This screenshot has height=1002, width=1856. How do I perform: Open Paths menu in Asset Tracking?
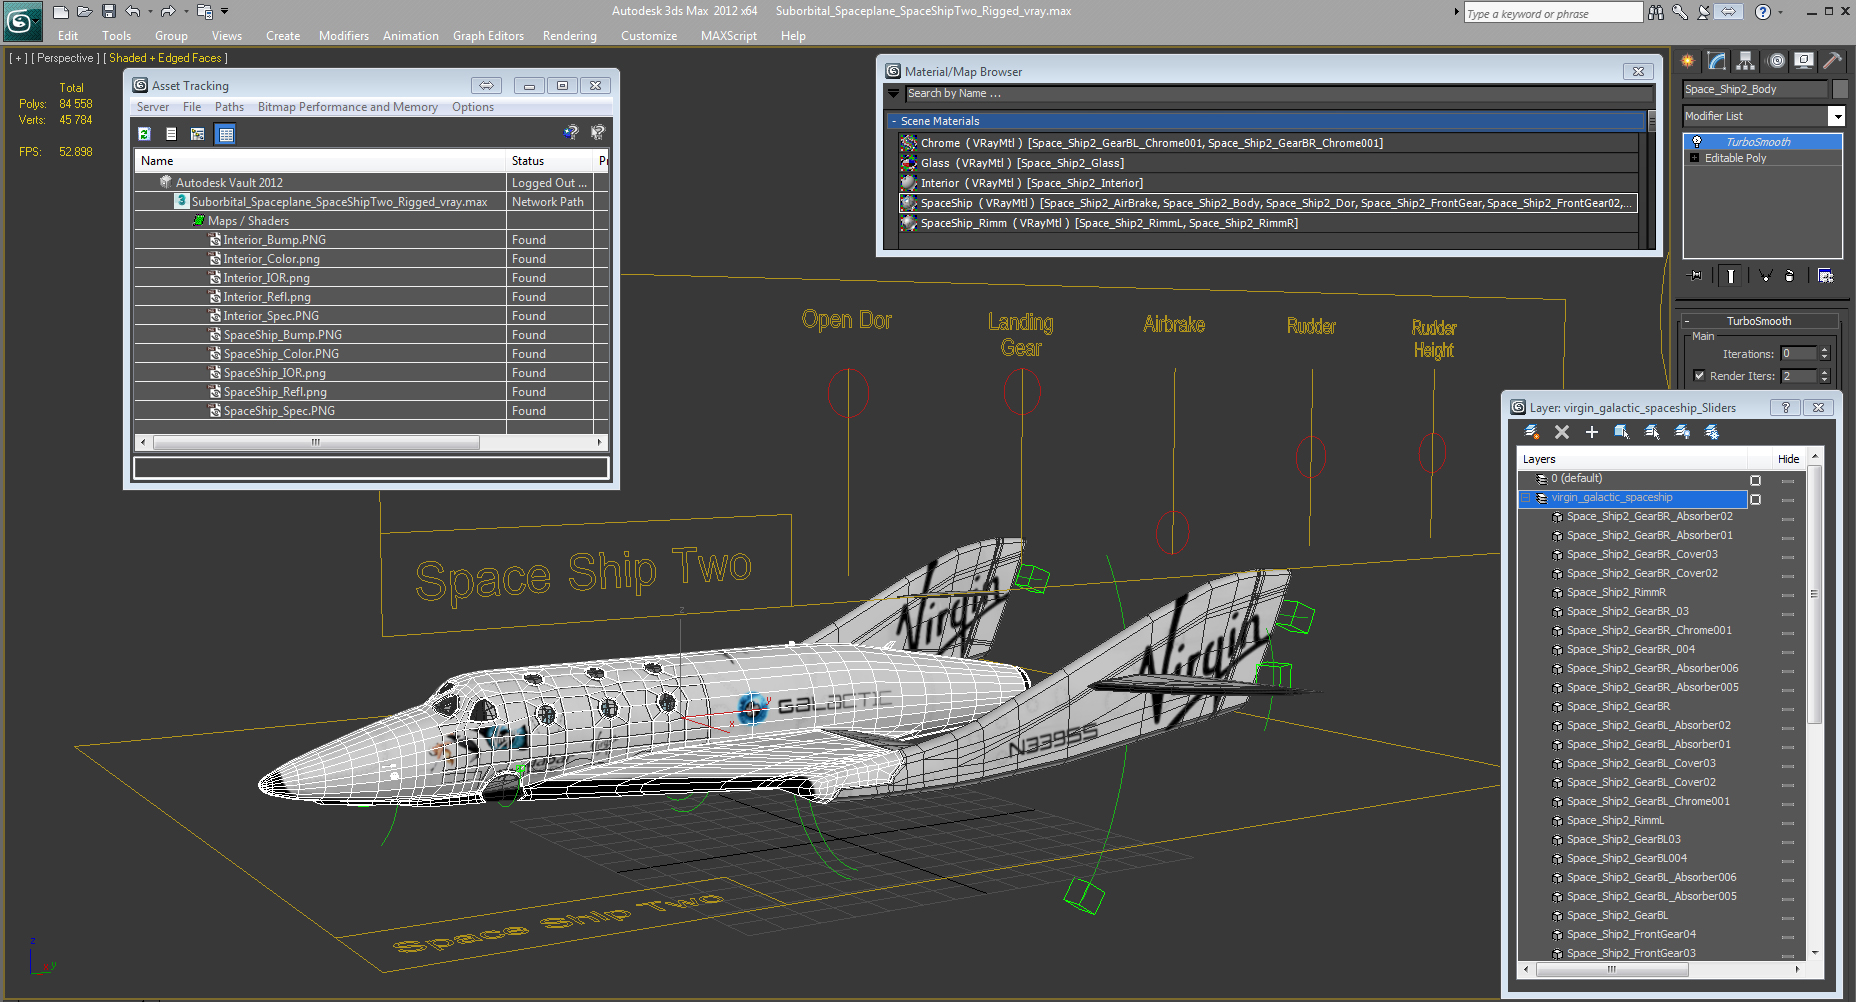(x=229, y=107)
